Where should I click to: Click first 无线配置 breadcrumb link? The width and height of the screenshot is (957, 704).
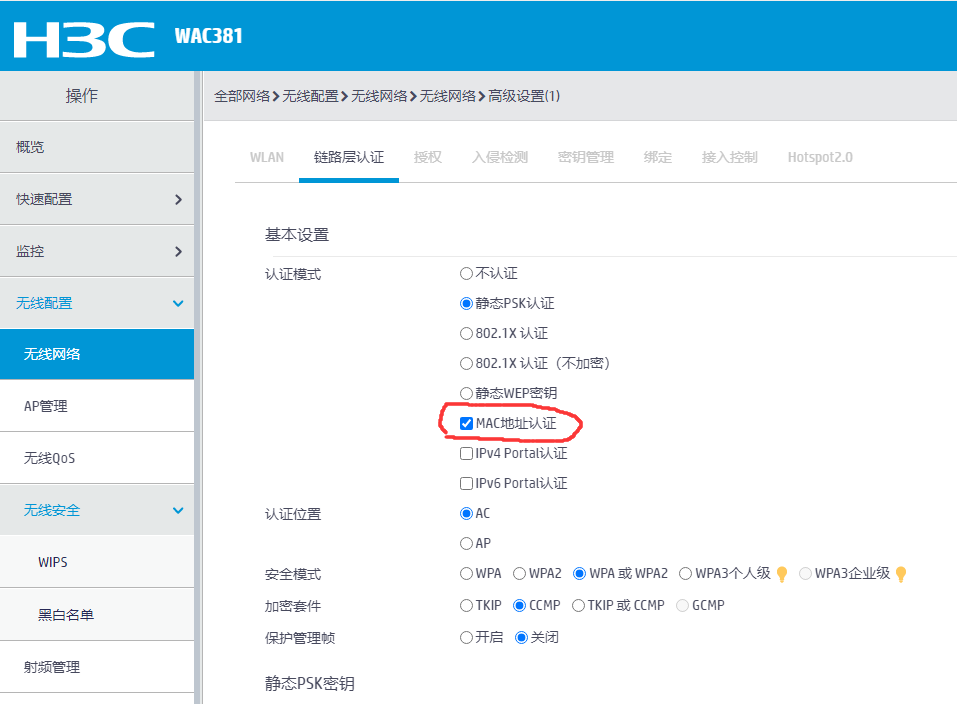click(311, 96)
